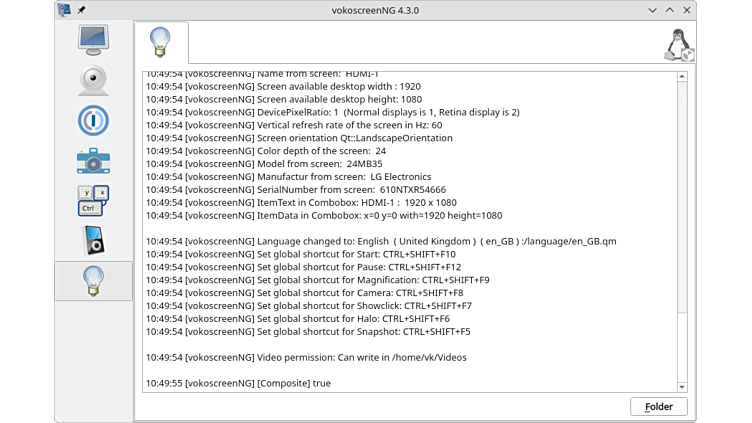
Task: Click the 'Video permission' log line
Action: pos(306,357)
